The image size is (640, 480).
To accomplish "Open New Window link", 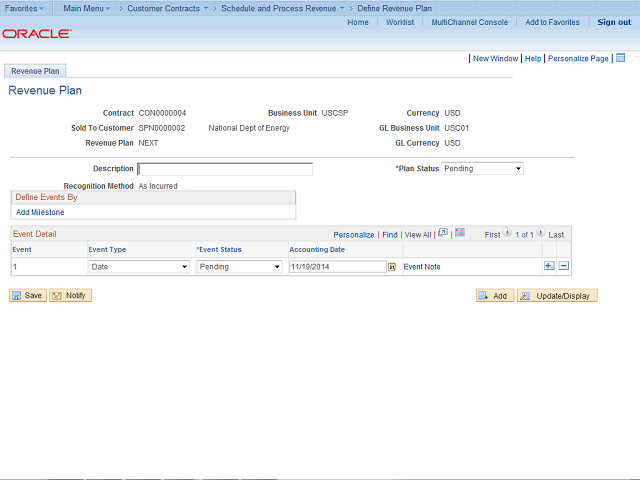I will click(x=495, y=58).
